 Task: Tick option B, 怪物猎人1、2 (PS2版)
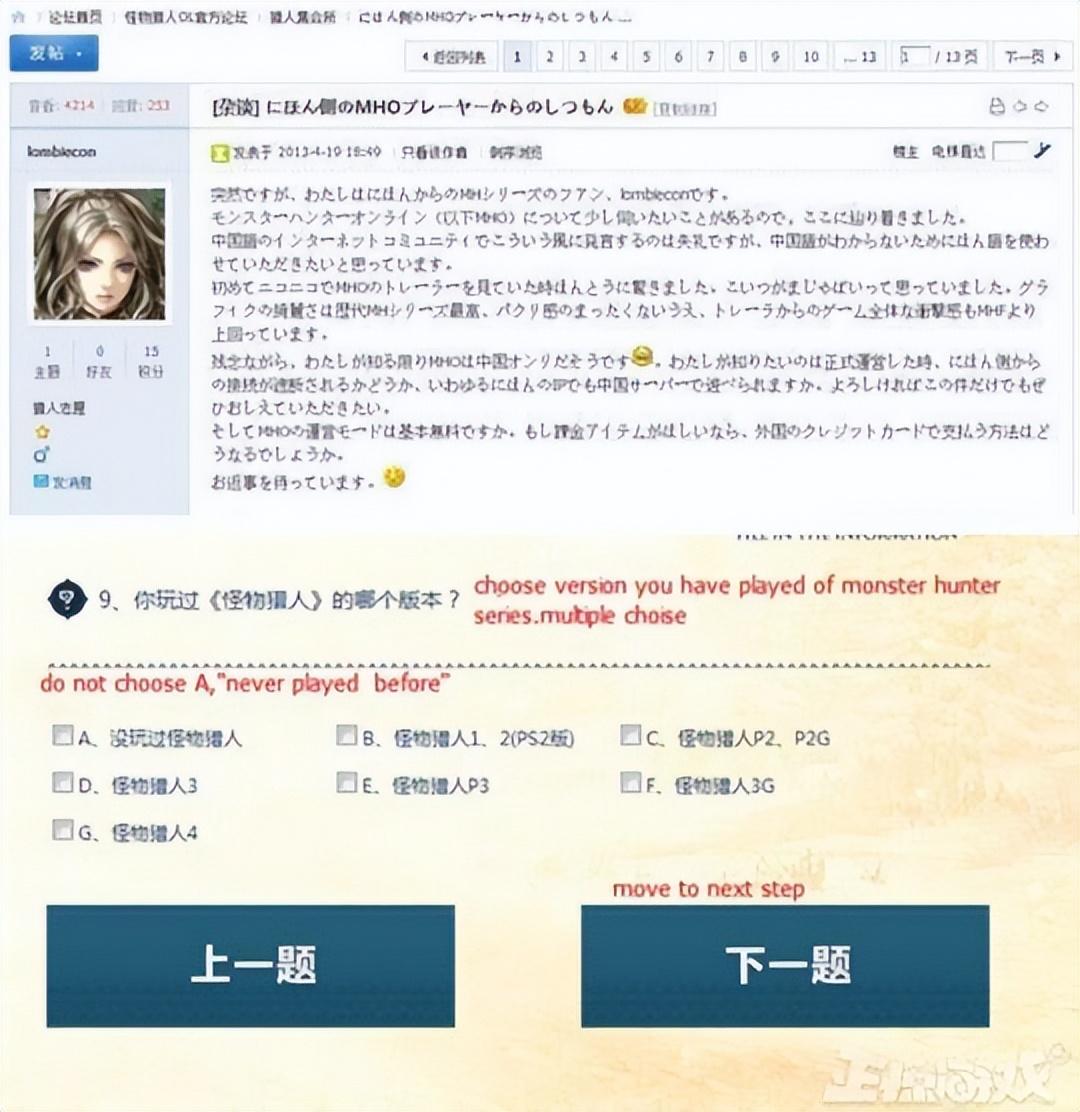[x=346, y=737]
